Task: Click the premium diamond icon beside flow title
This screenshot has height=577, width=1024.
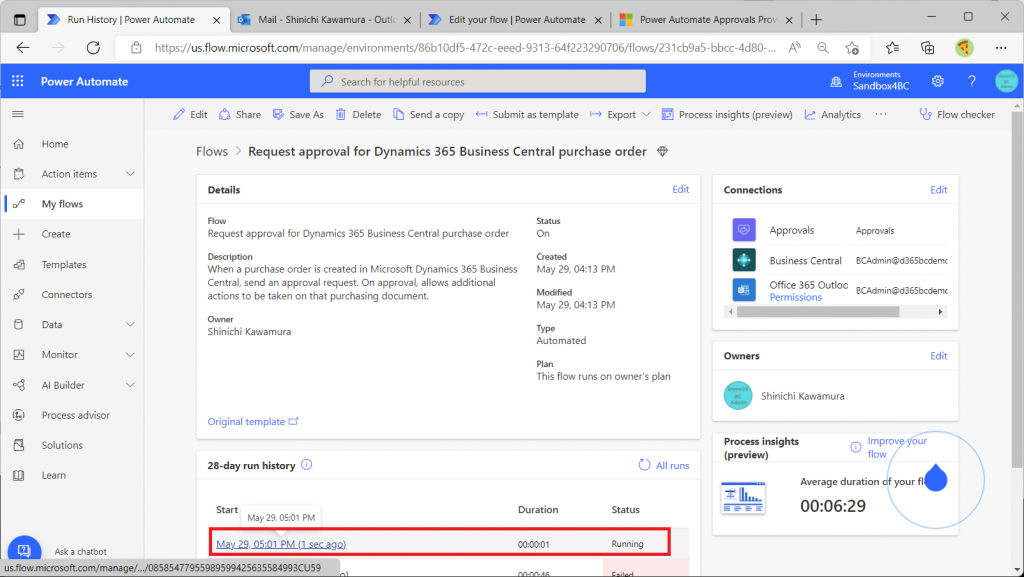Action: pyautogui.click(x=662, y=151)
